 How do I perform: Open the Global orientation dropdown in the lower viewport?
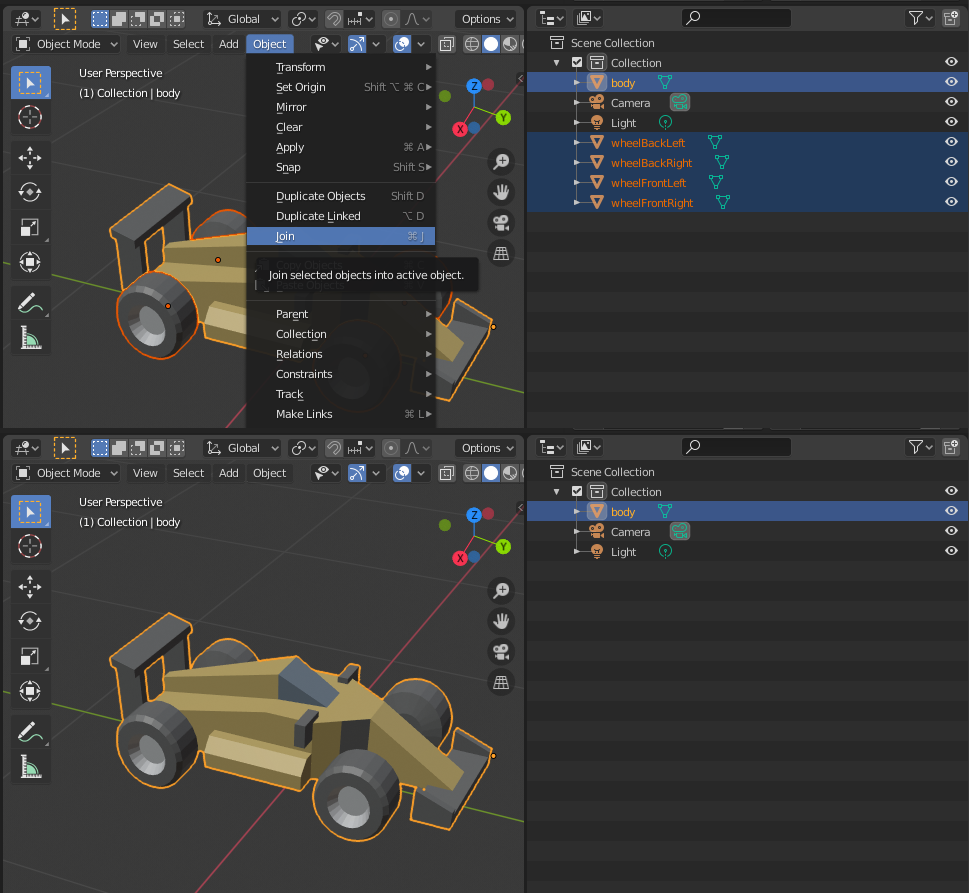243,448
